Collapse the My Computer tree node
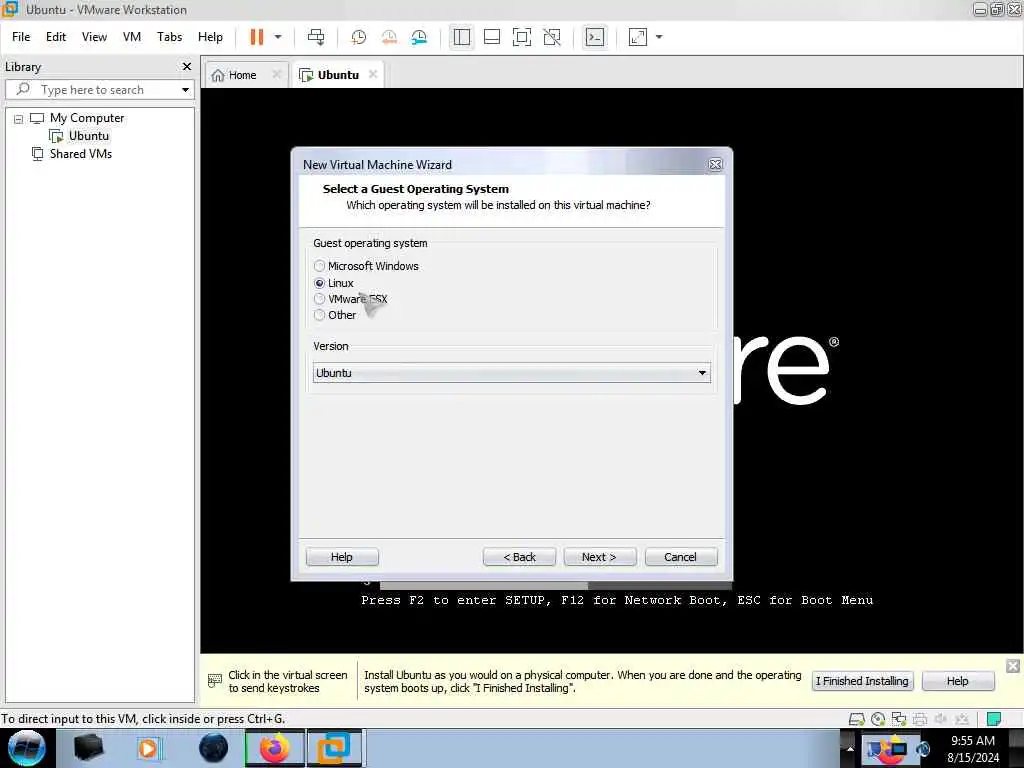 pyautogui.click(x=18, y=119)
